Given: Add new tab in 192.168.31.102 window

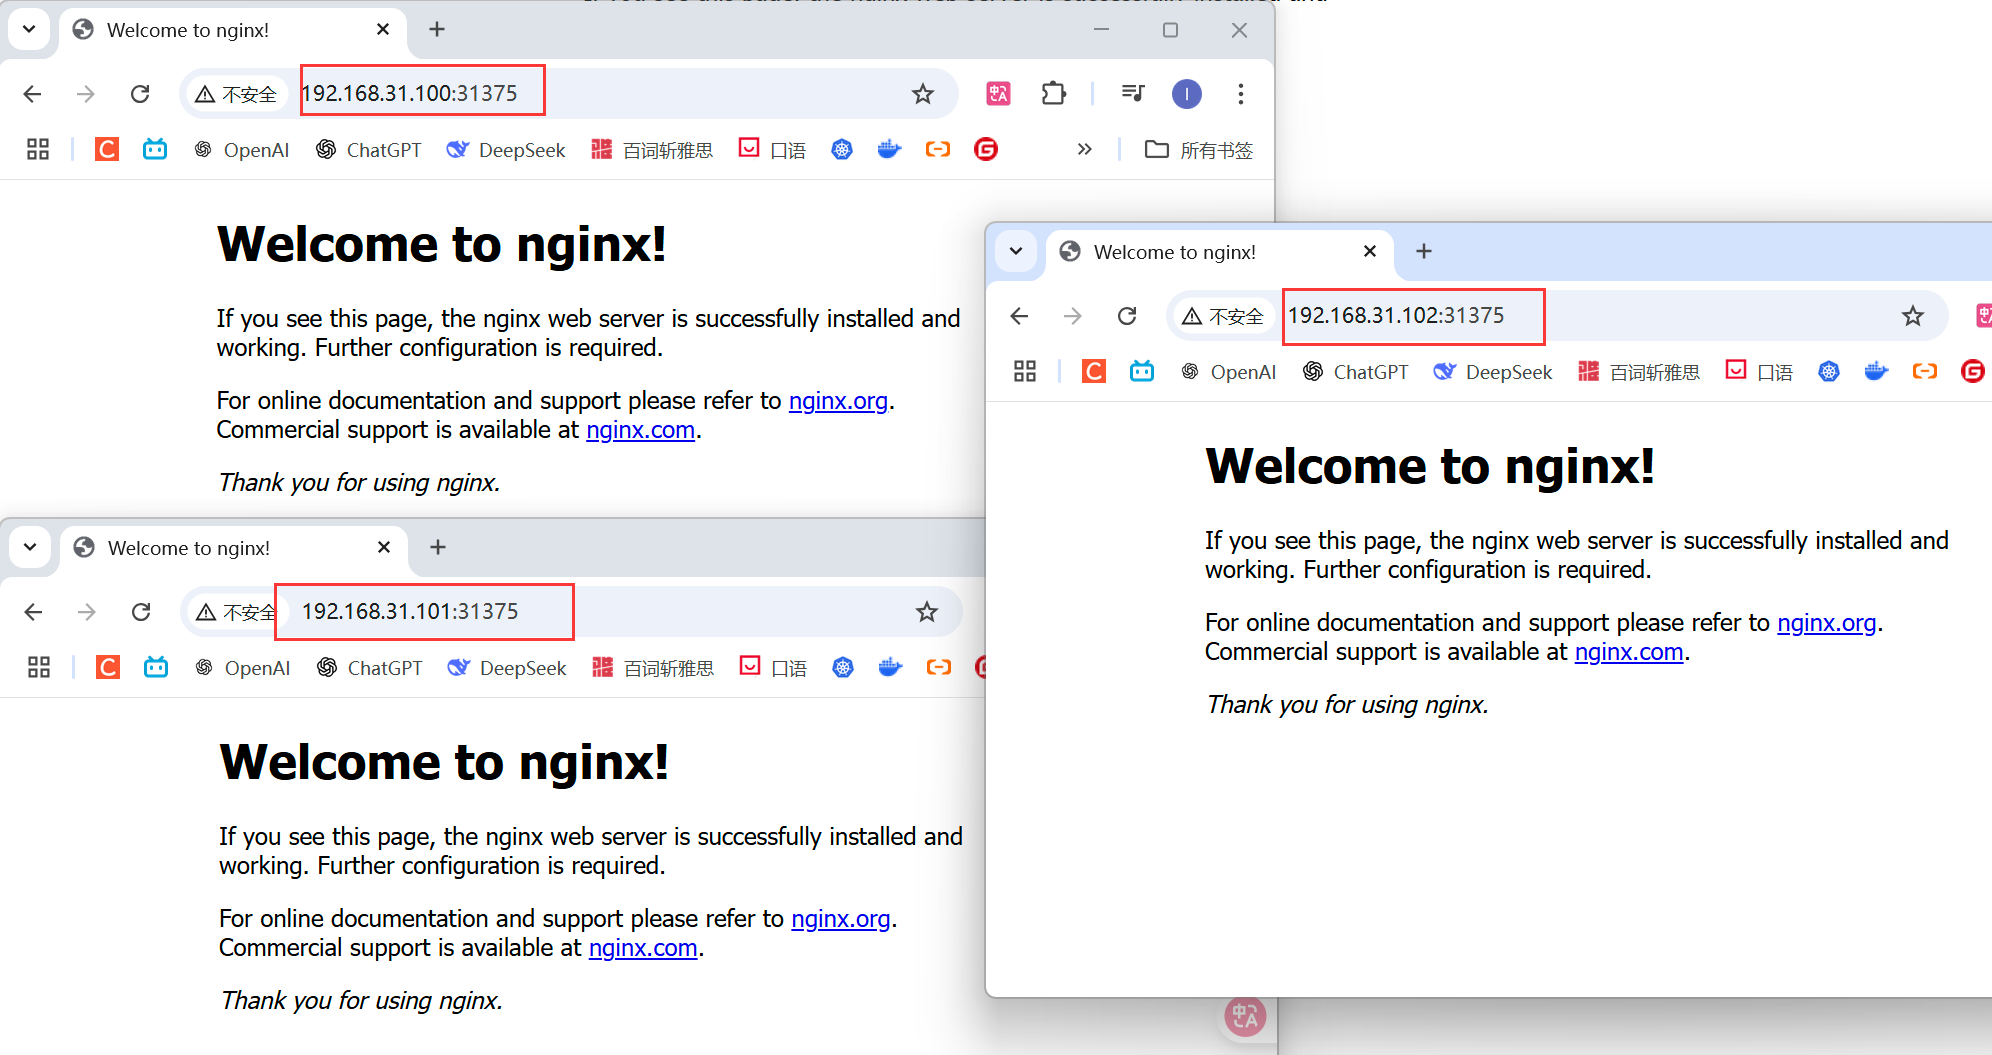Looking at the screenshot, I should click(1424, 252).
